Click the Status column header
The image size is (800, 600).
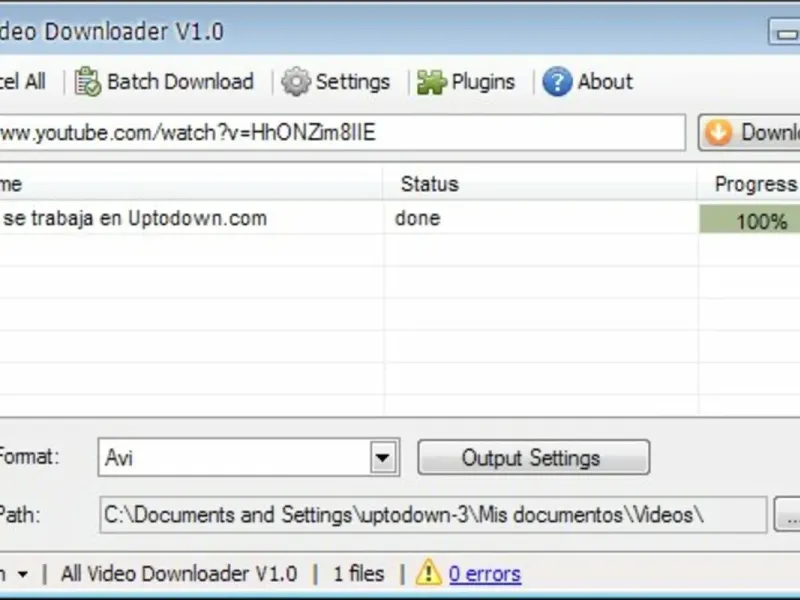point(430,184)
